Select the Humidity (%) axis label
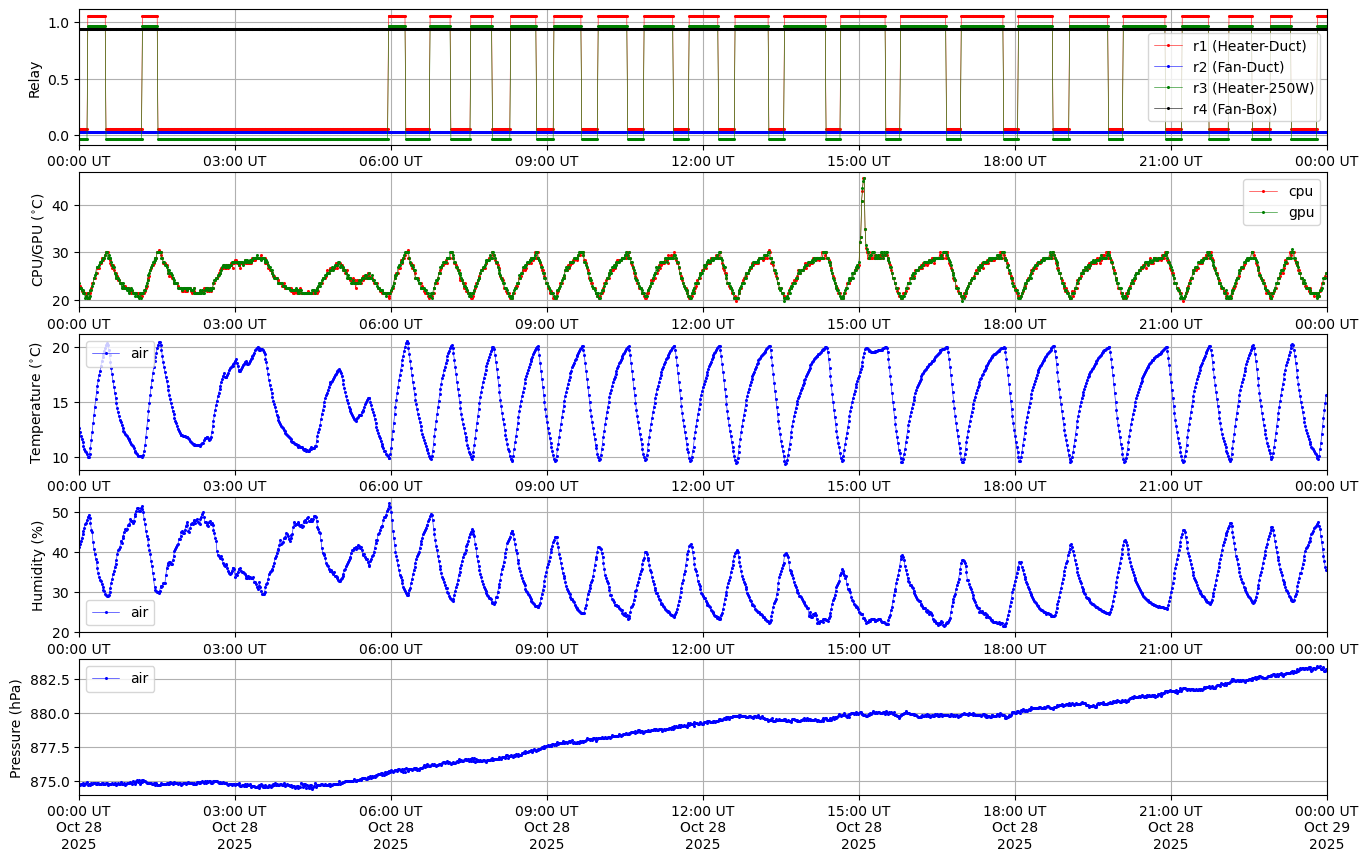Image resolution: width=1368 pixels, height=861 pixels. (x=38, y=565)
